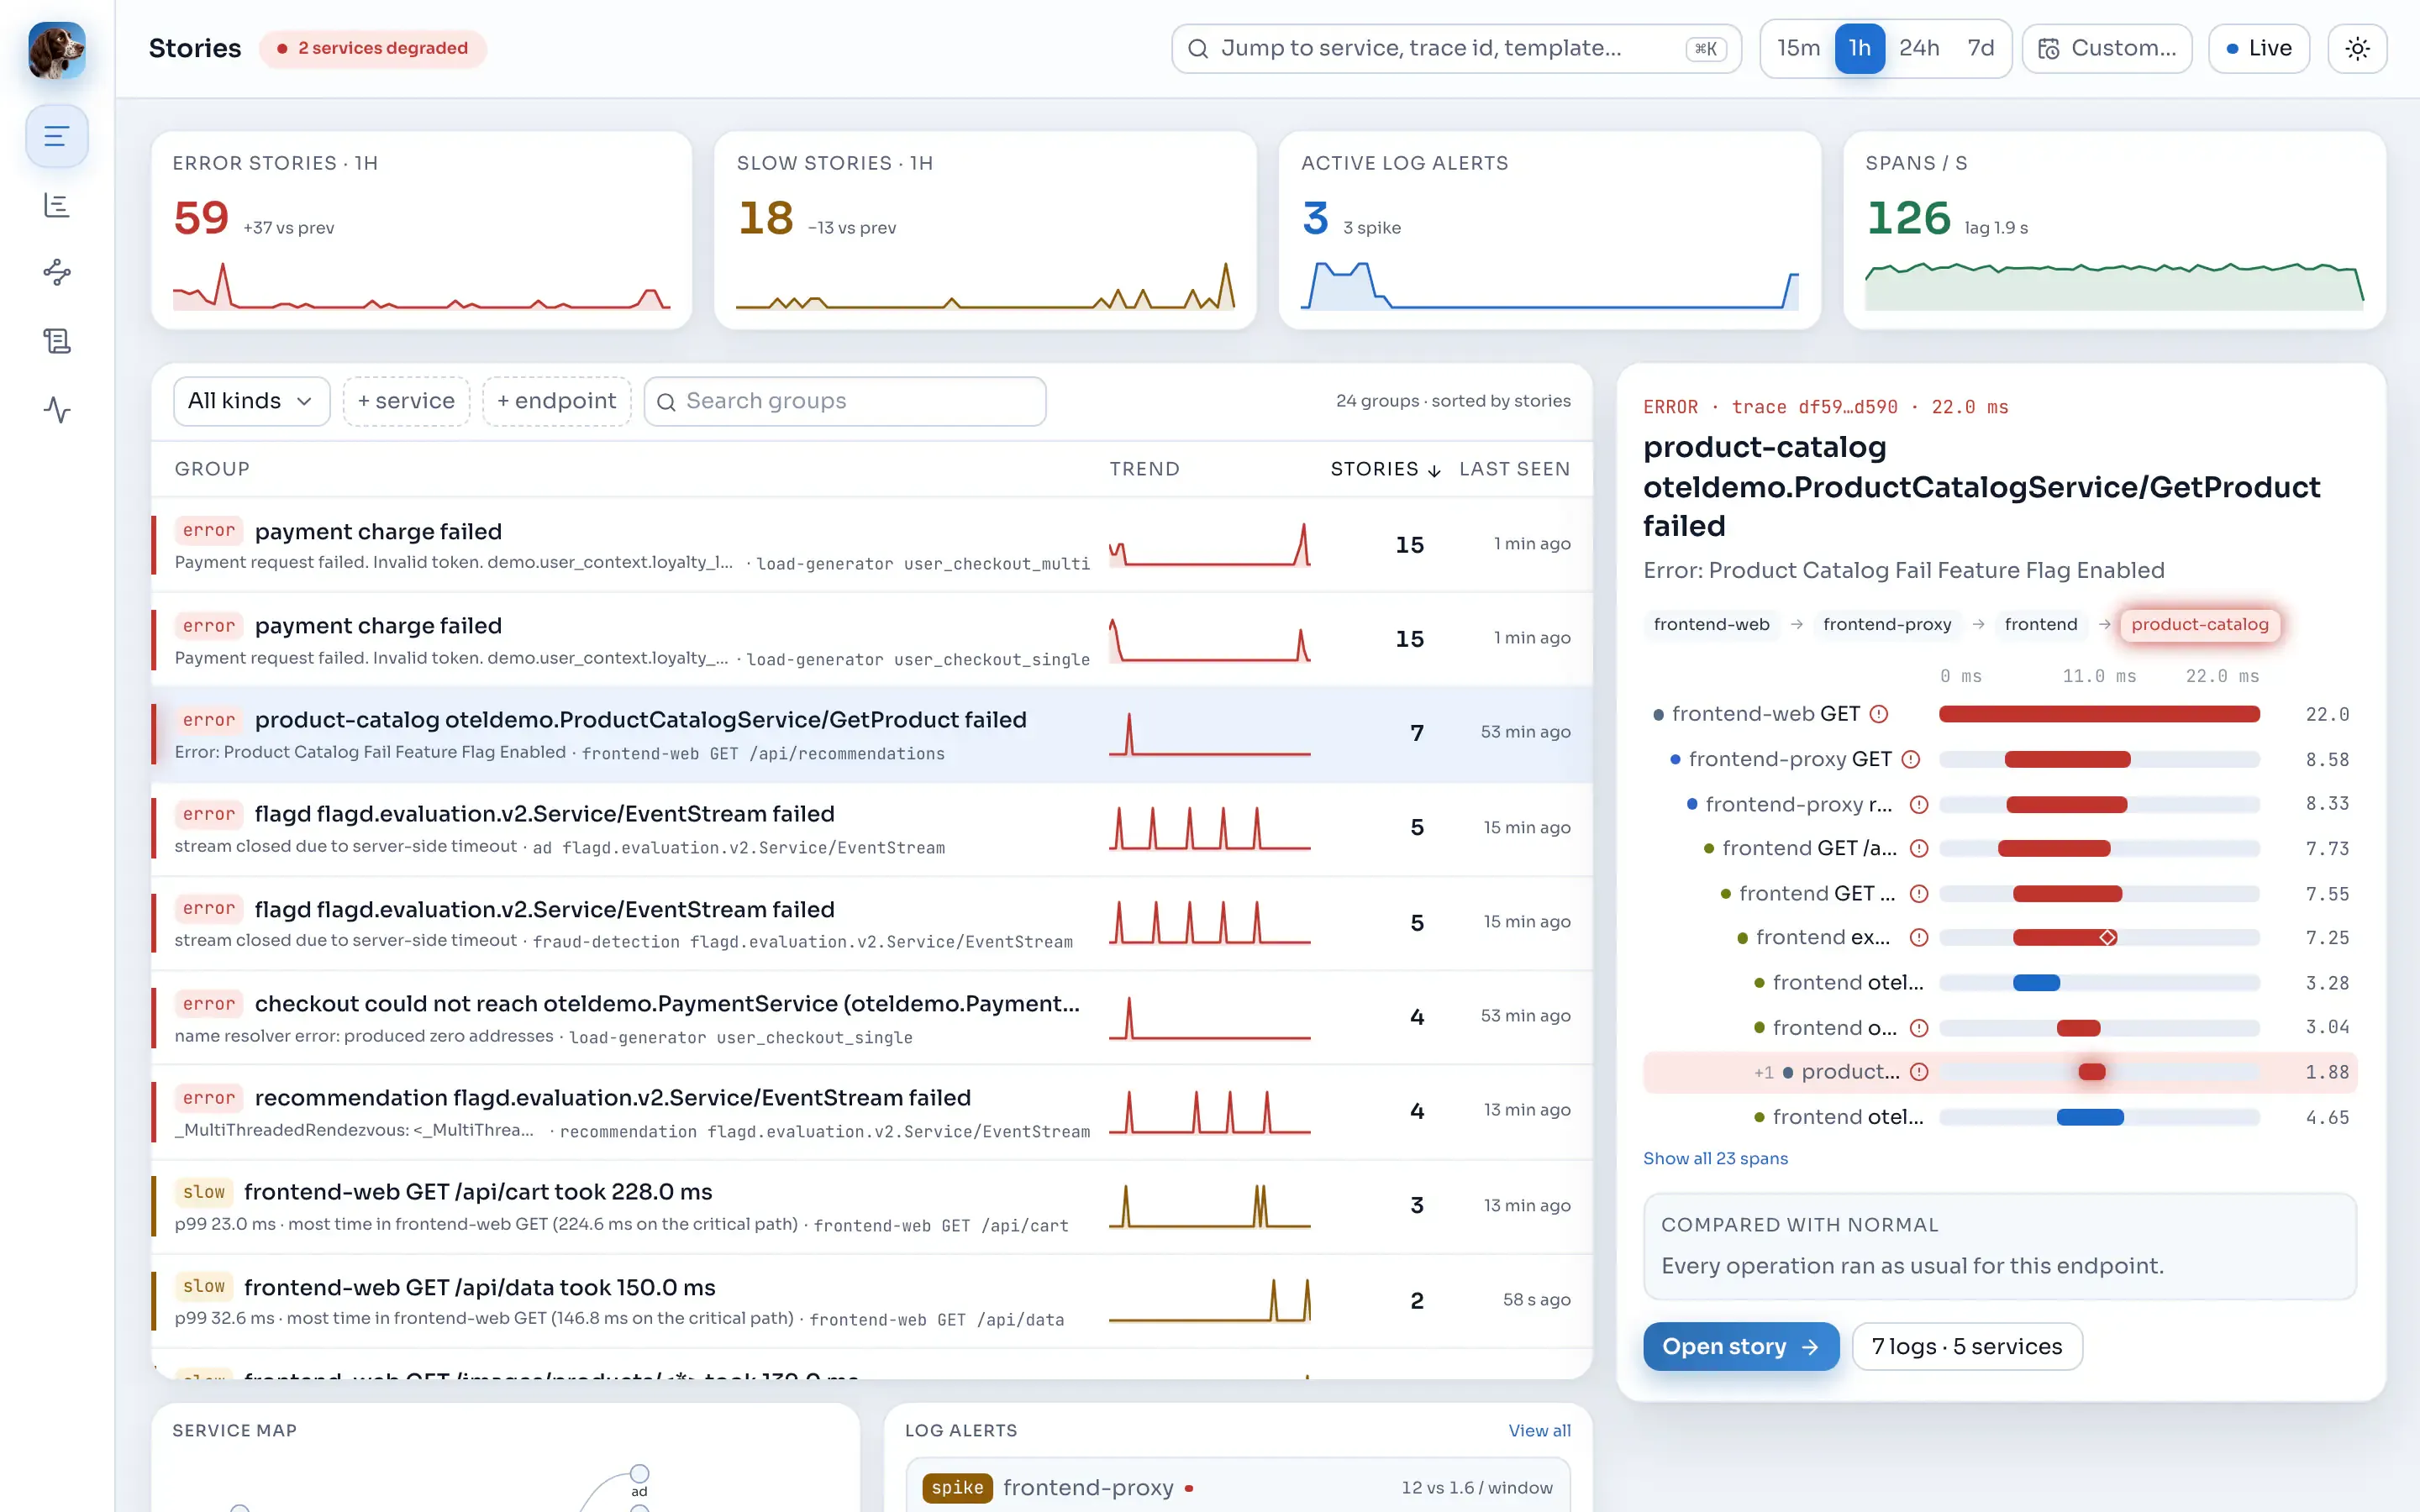Click the search magnifier in Jump bar
Viewport: 2420px width, 1512px height.
(x=1197, y=48)
